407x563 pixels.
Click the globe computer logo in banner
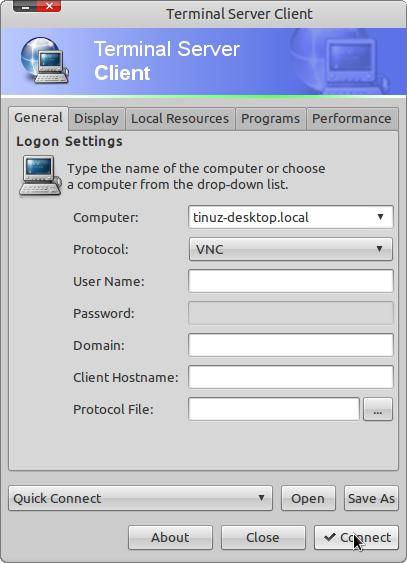(x=45, y=60)
